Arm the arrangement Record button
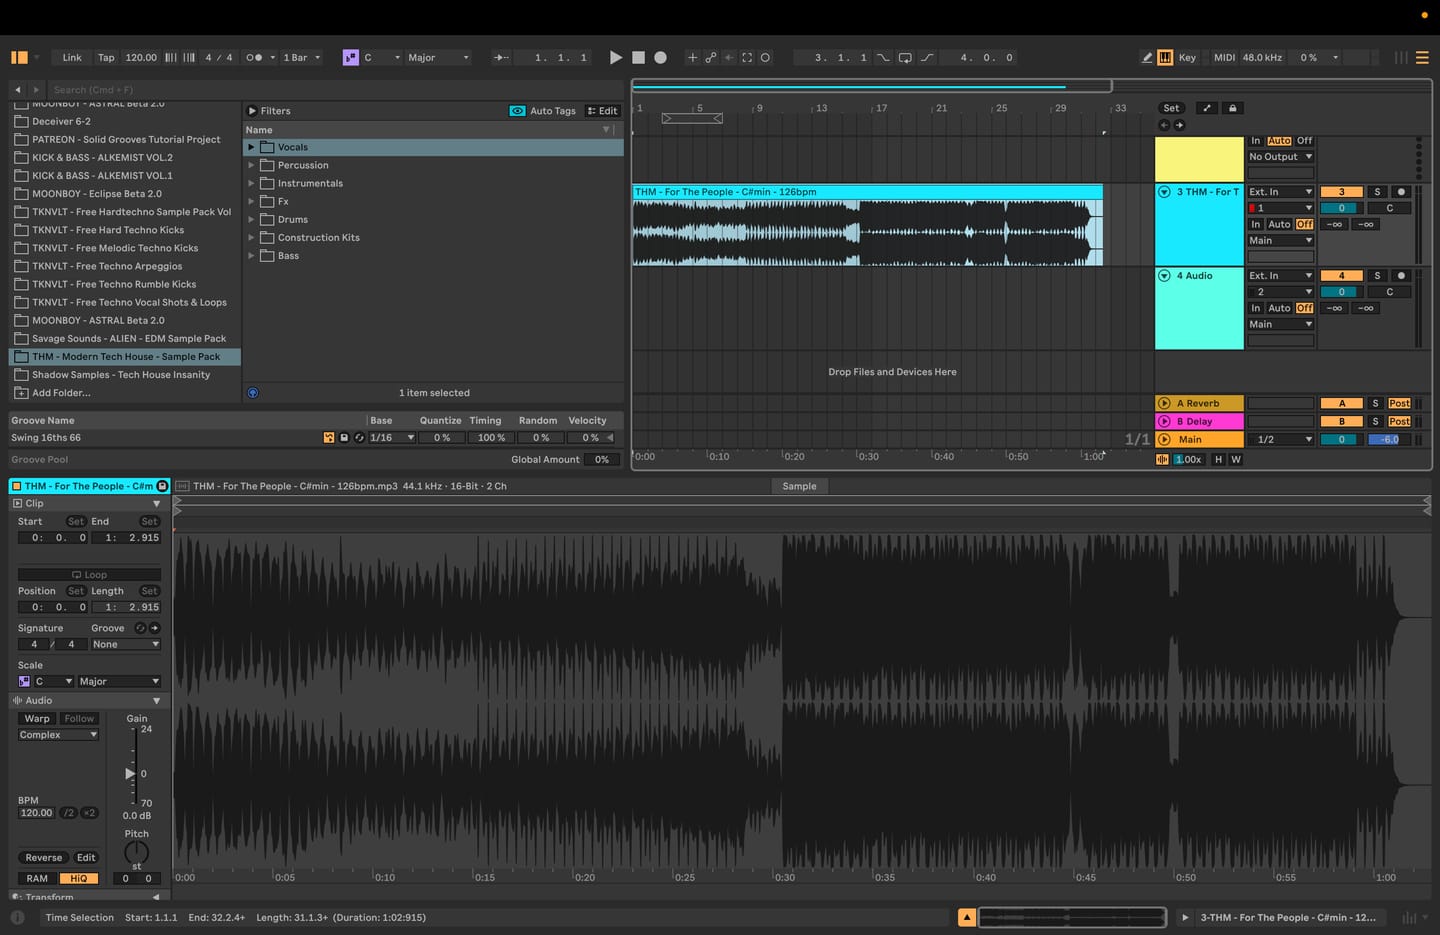Screen dimensions: 1440x935 point(660,57)
